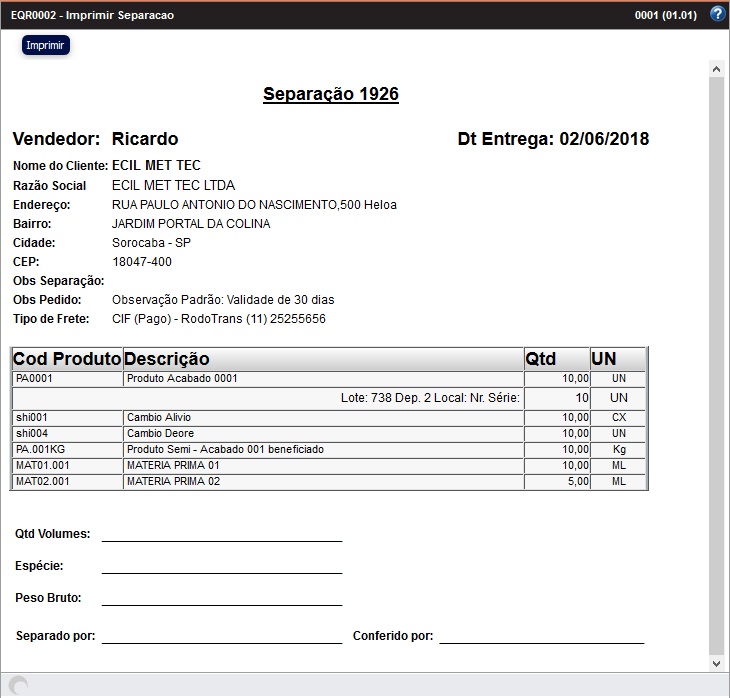Click 'ECIL MET TEC LTDA' razão social
Screen dimensions: 730x698
(173, 185)
